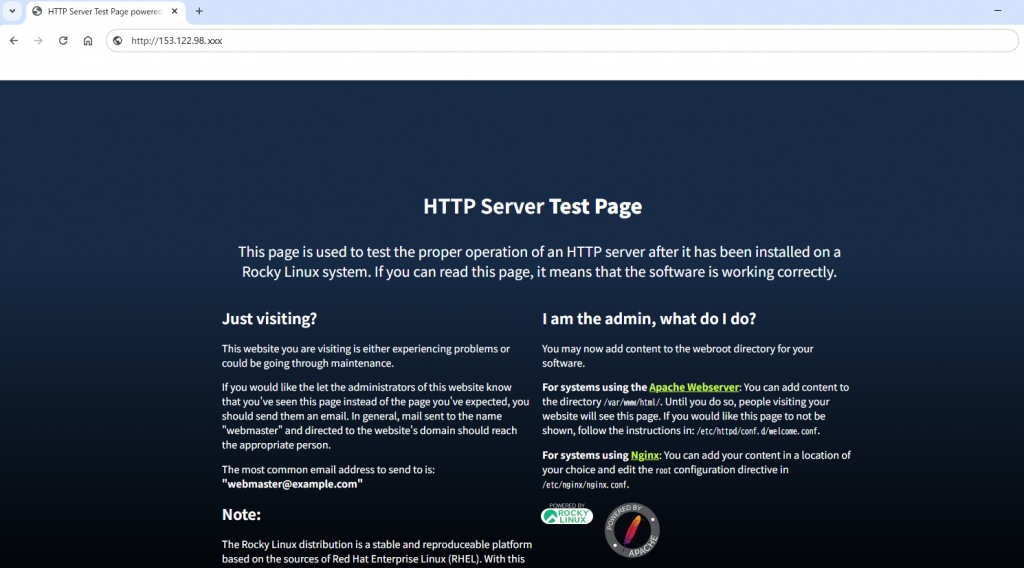This screenshot has width=1024, height=568.
Task: Click the /etc/httpd/conf.d/welcome.conf path text
Action: coord(758,431)
